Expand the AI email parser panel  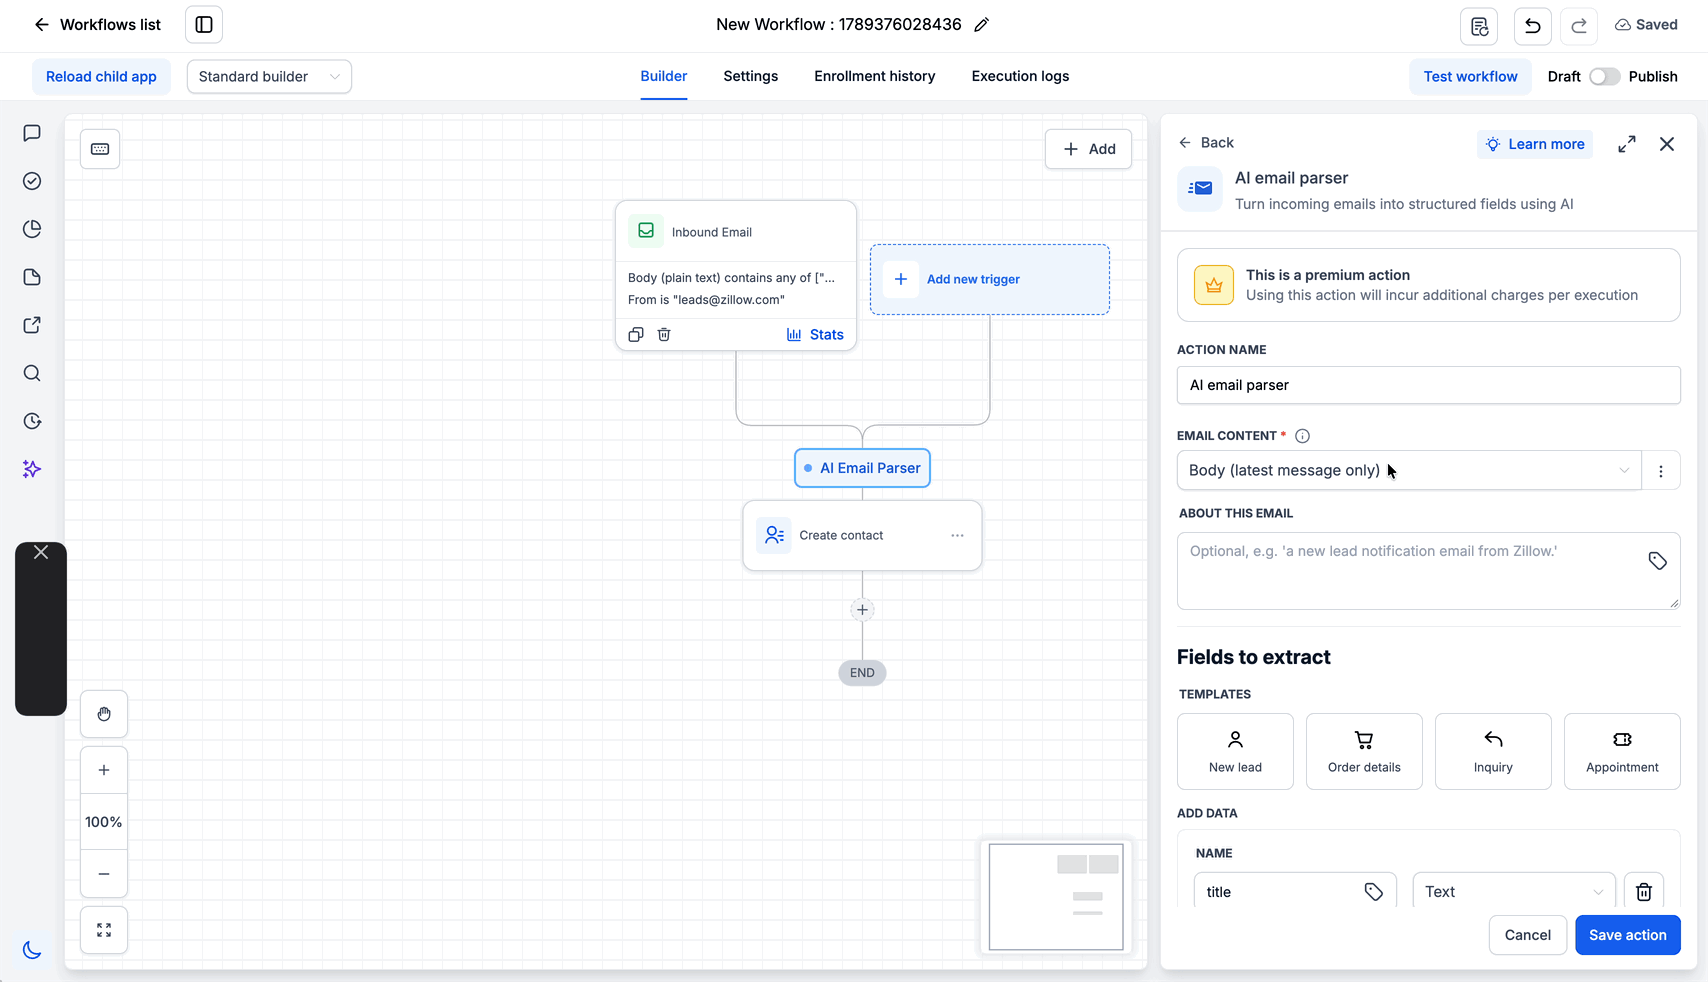pyautogui.click(x=1627, y=144)
